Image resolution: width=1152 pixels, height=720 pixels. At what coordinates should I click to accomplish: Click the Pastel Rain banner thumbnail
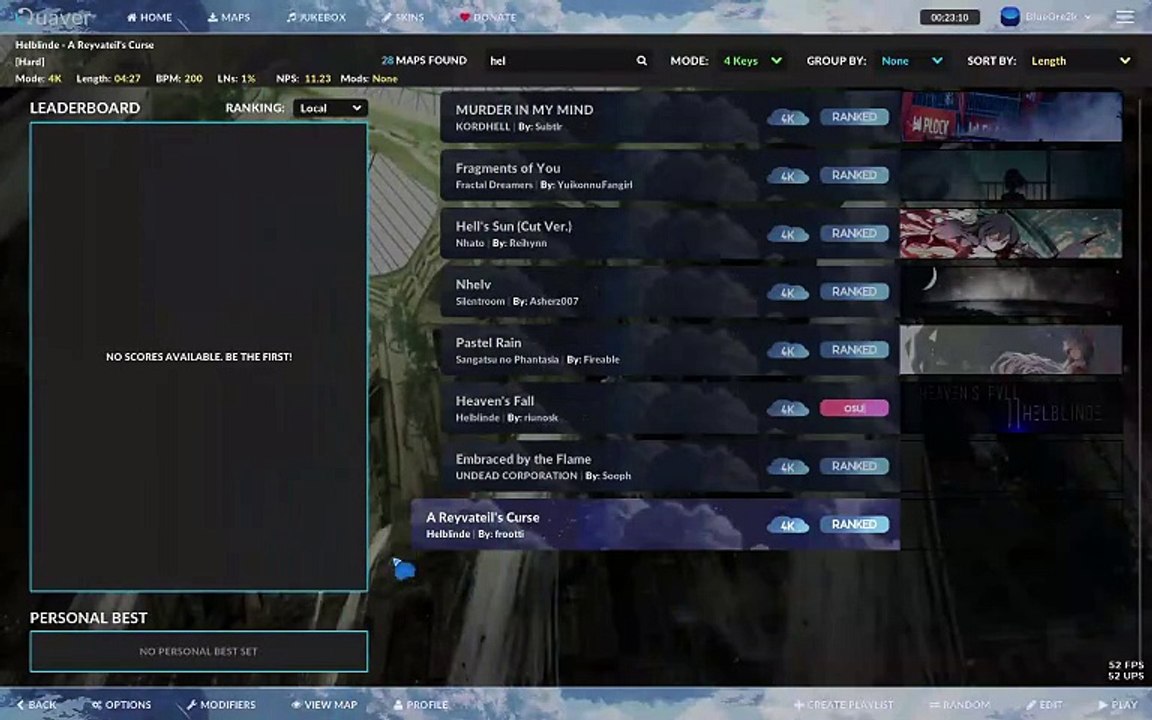(x=1011, y=350)
